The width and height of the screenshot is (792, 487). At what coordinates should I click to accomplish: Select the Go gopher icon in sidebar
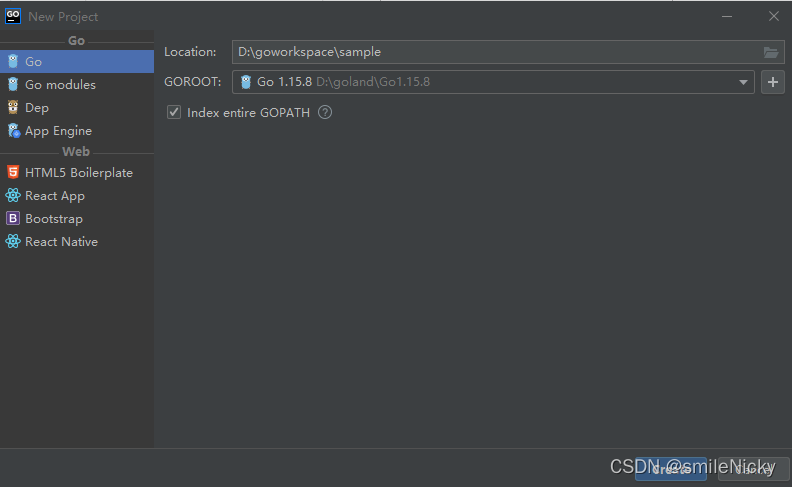point(13,61)
